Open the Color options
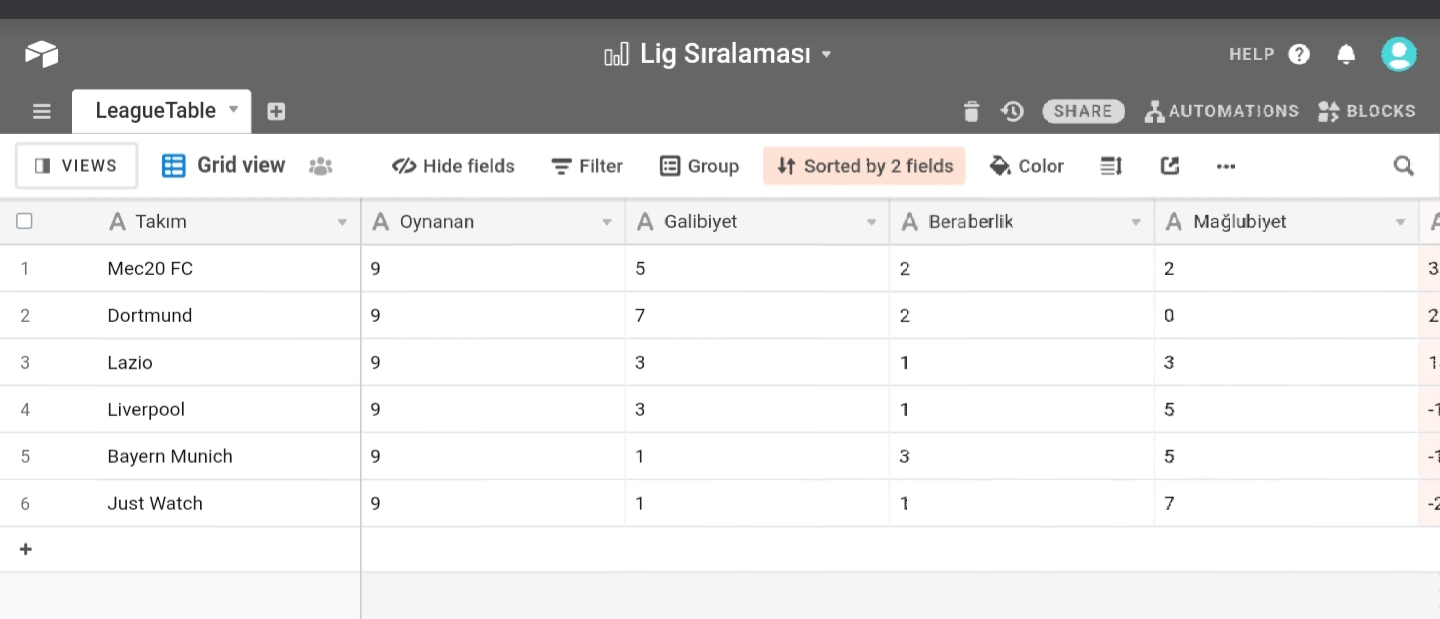 pyautogui.click(x=1026, y=166)
